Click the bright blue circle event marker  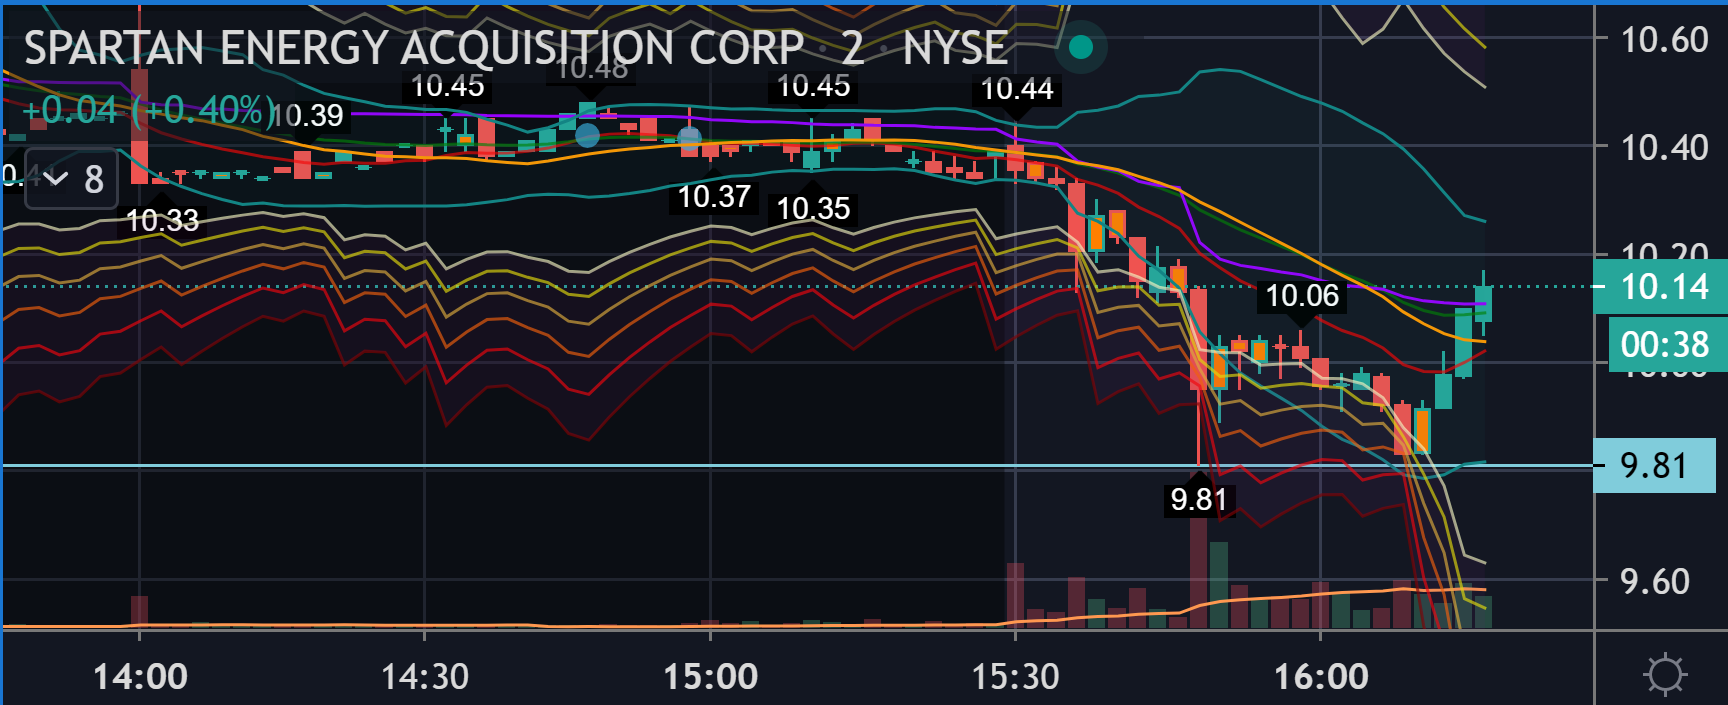(587, 134)
